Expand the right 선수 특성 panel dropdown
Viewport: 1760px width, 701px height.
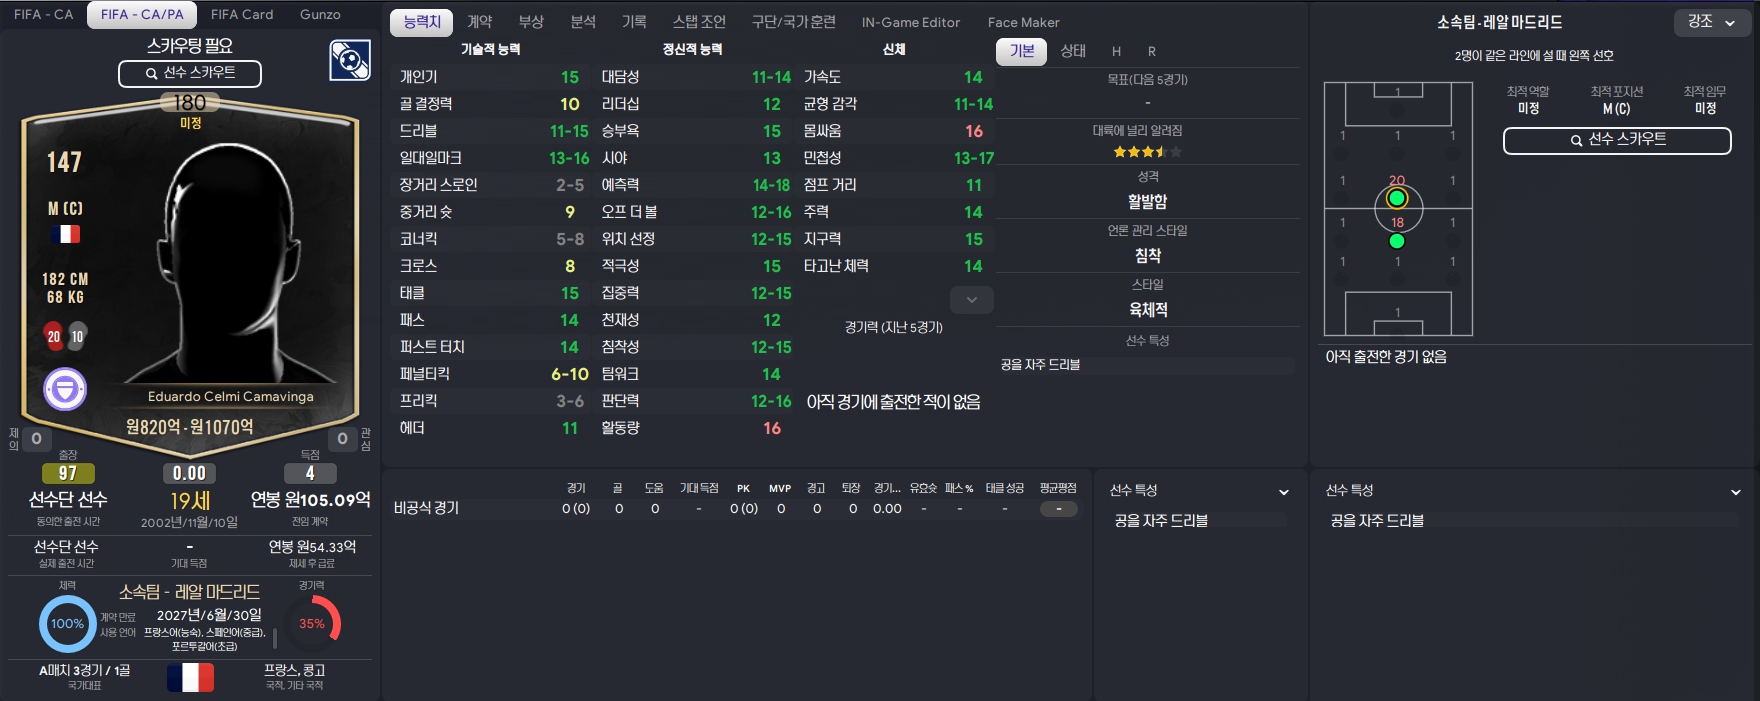[x=1735, y=492]
